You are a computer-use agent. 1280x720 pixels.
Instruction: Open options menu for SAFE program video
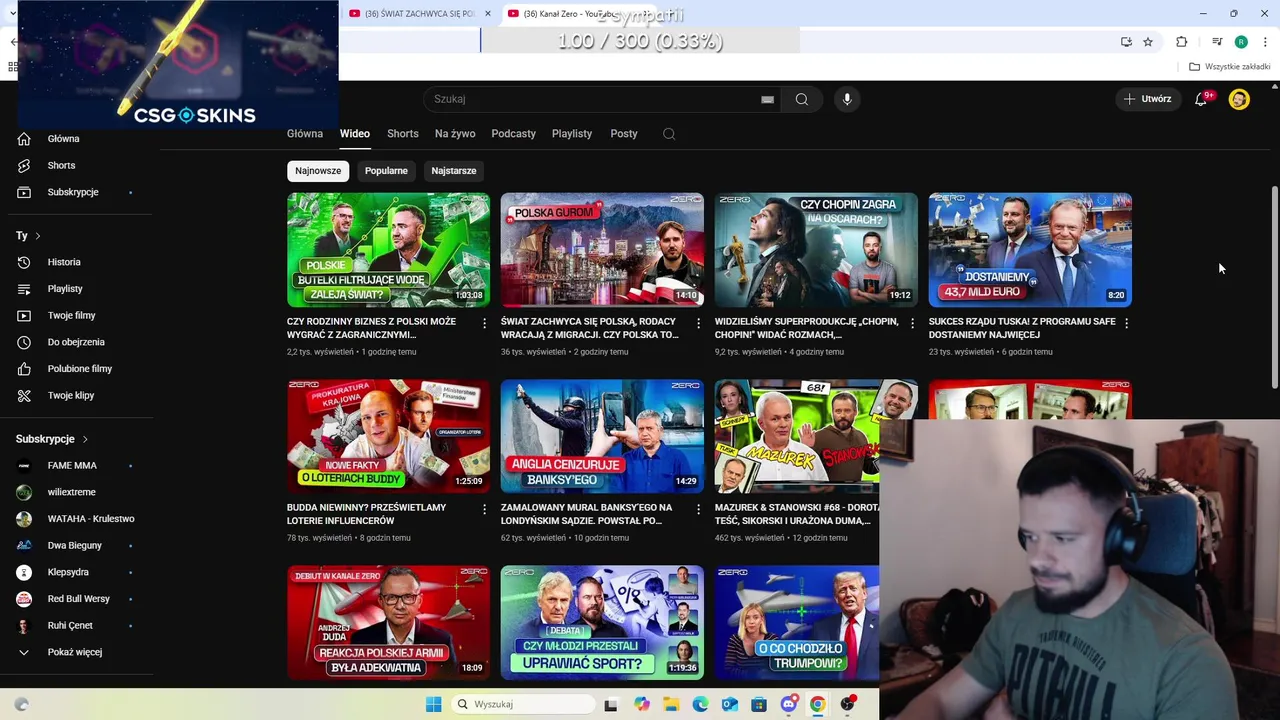click(x=1126, y=323)
